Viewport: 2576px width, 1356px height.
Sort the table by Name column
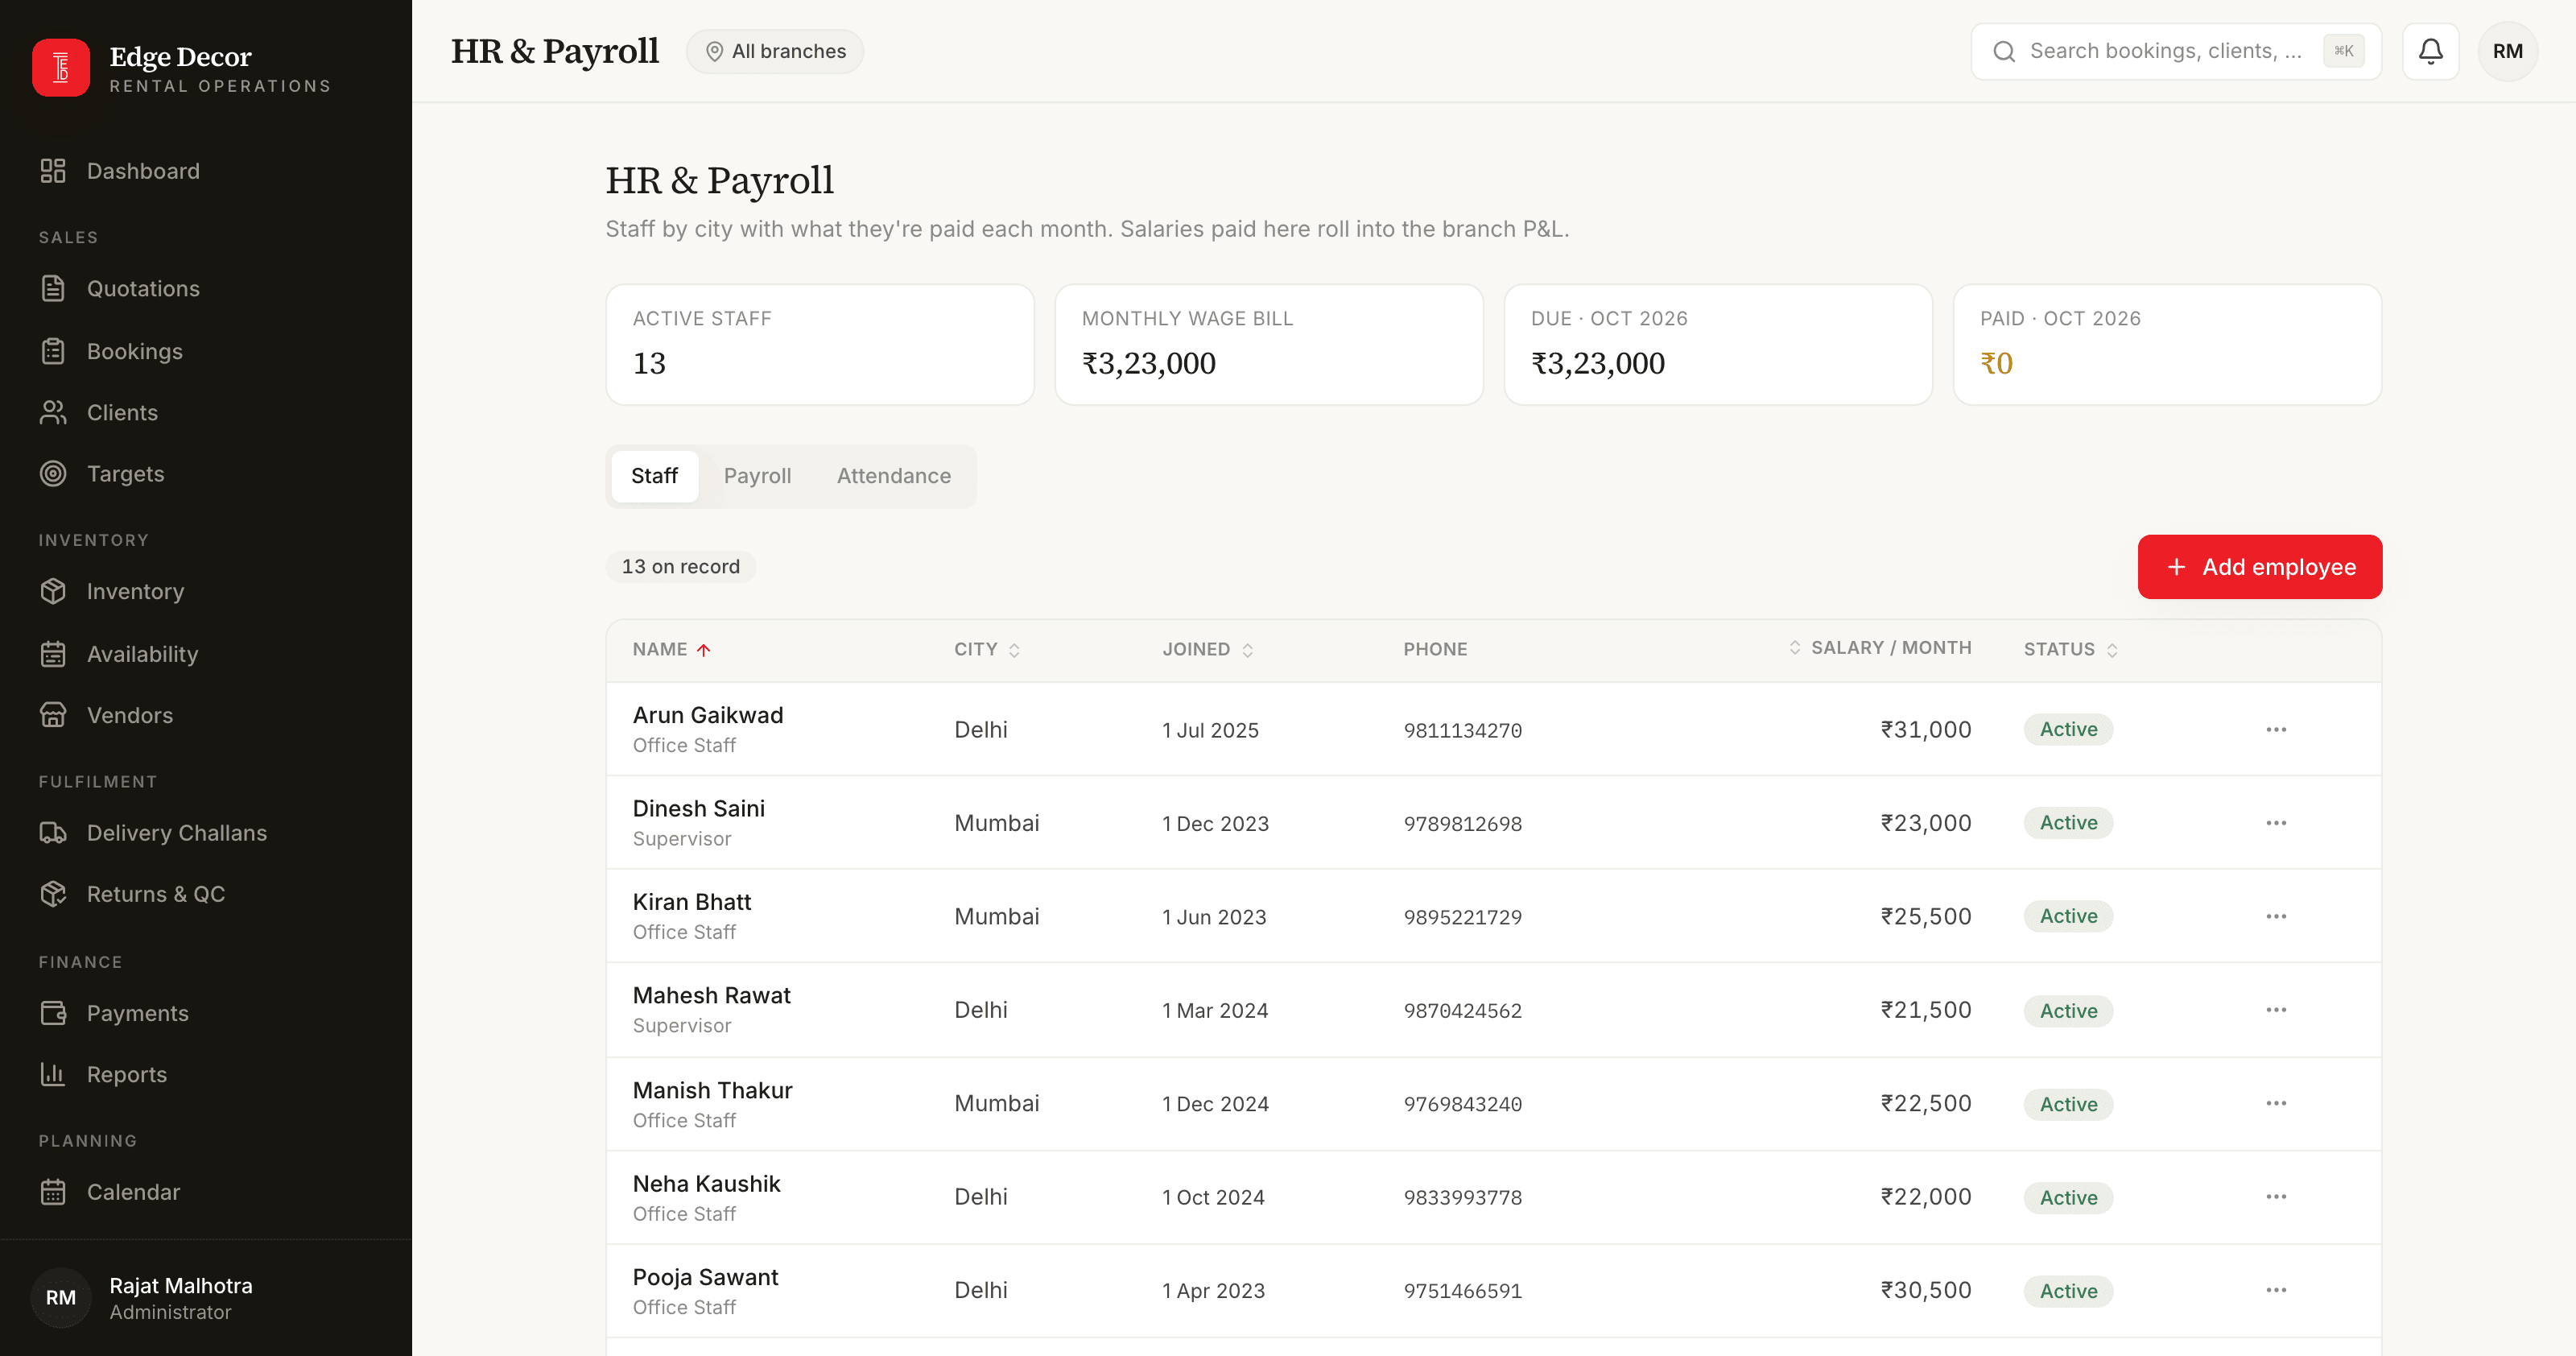(671, 649)
